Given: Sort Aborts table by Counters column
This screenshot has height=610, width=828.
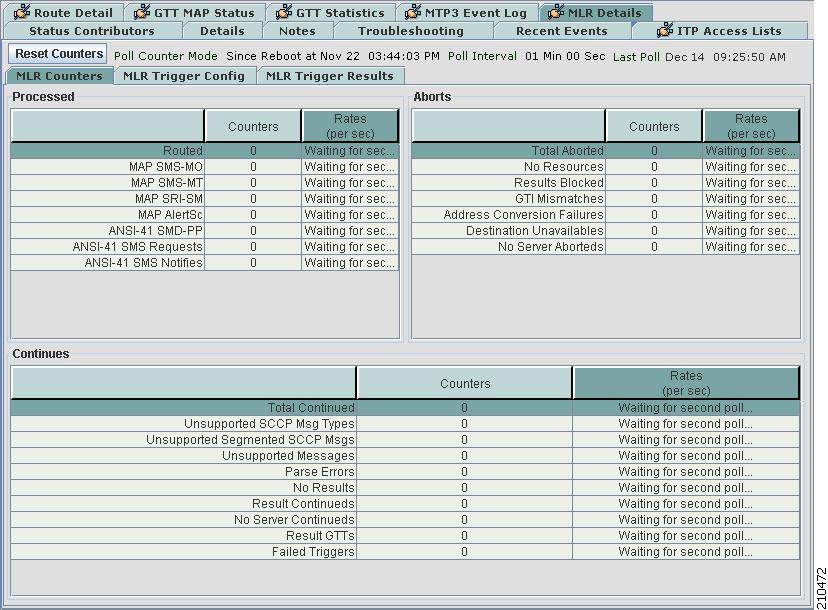Looking at the screenshot, I should pyautogui.click(x=654, y=126).
